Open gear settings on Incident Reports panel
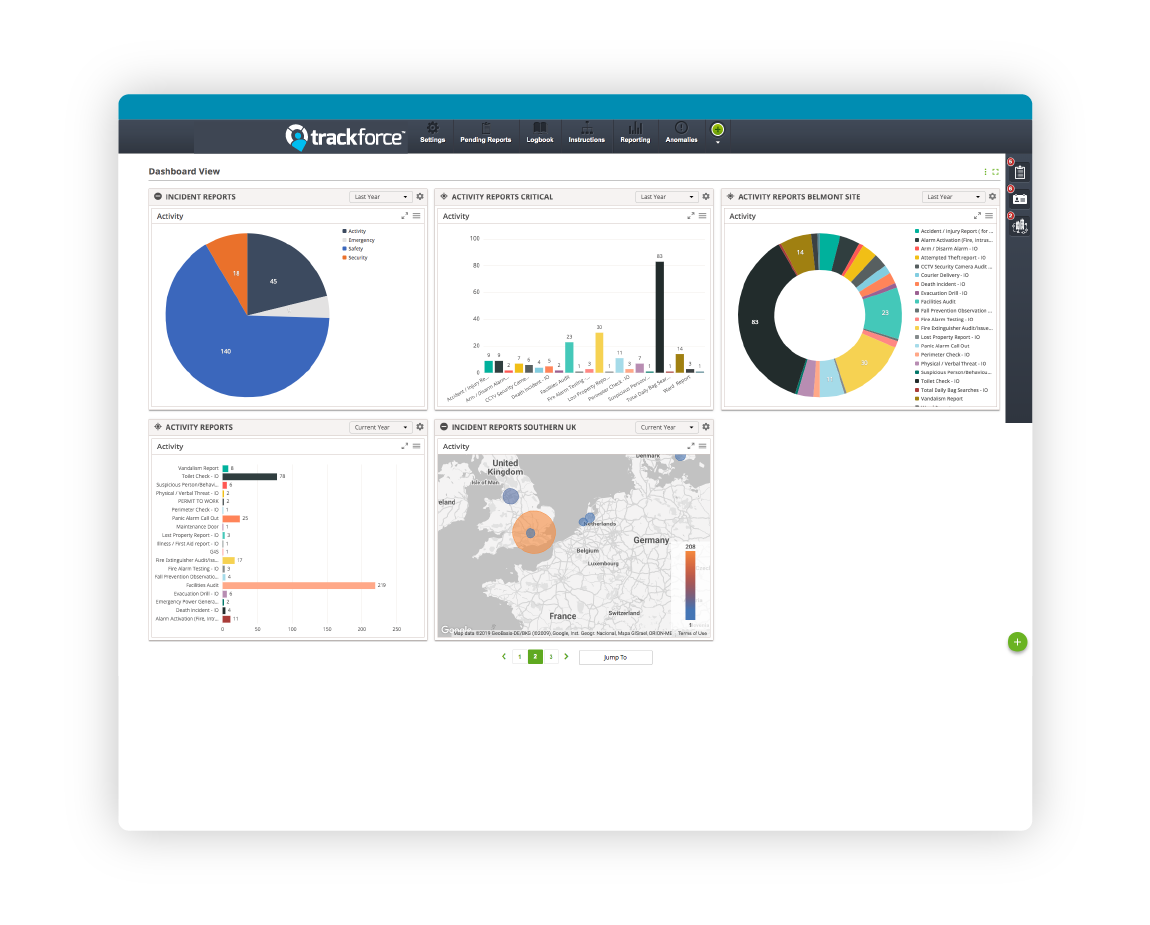Viewport: 1150px width, 925px height. point(419,196)
